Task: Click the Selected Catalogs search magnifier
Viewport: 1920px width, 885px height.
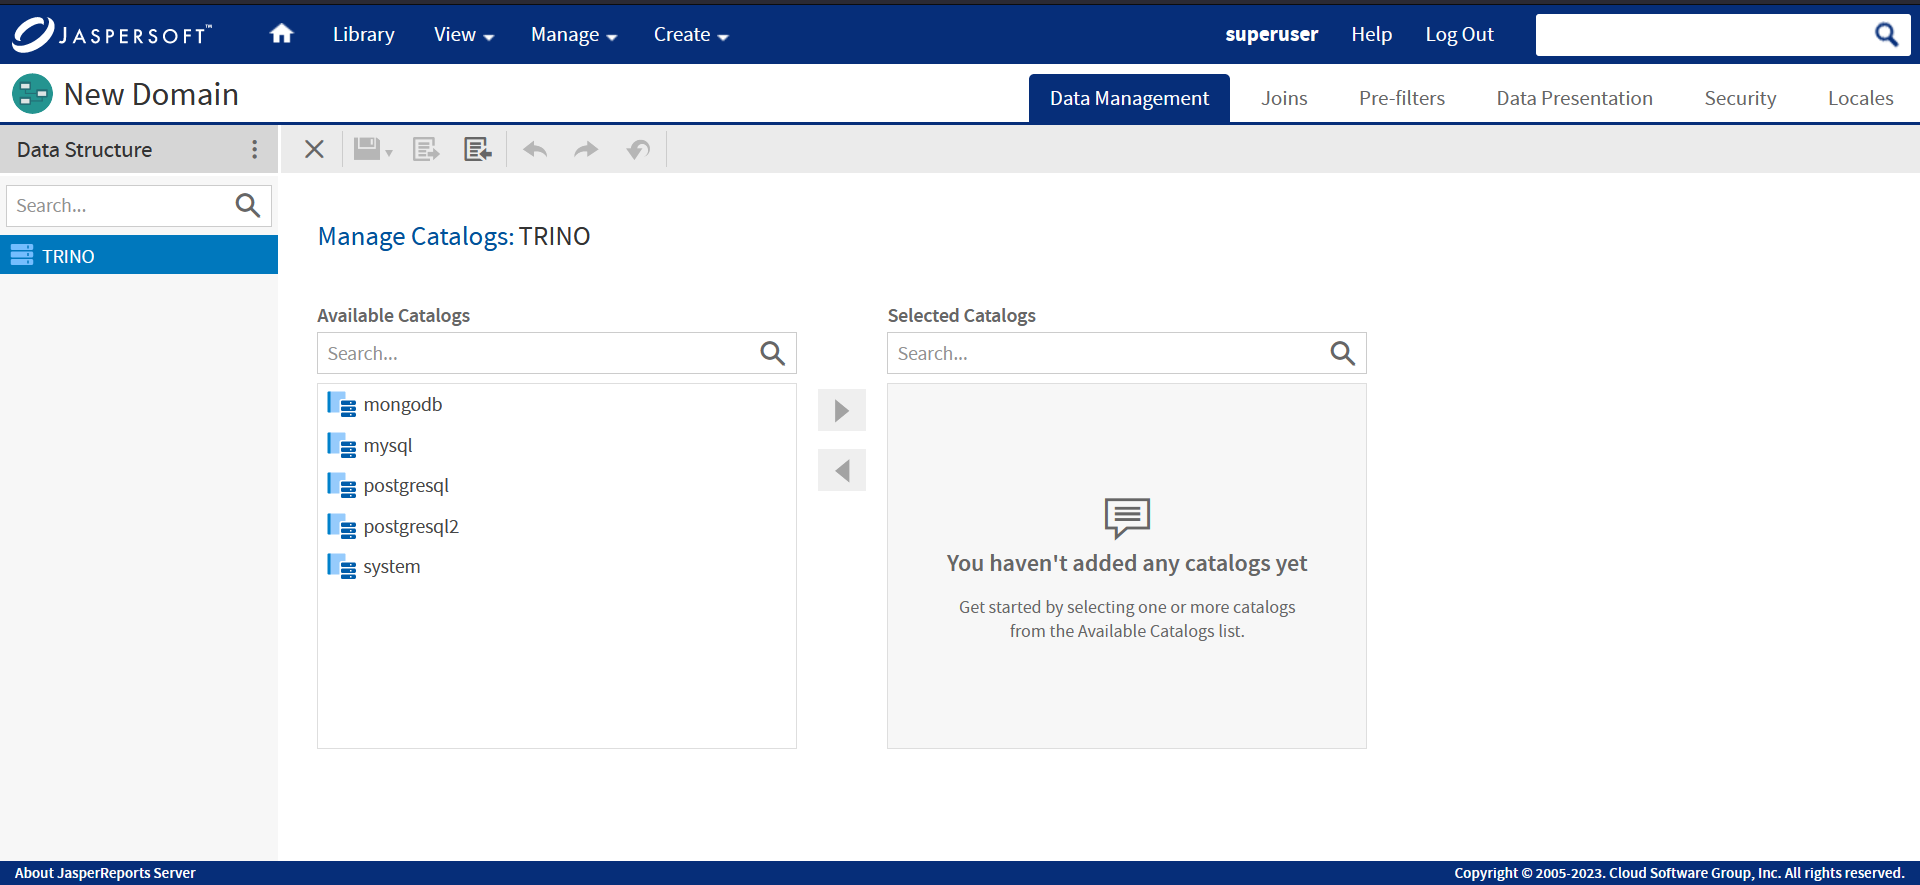Action: click(1342, 353)
